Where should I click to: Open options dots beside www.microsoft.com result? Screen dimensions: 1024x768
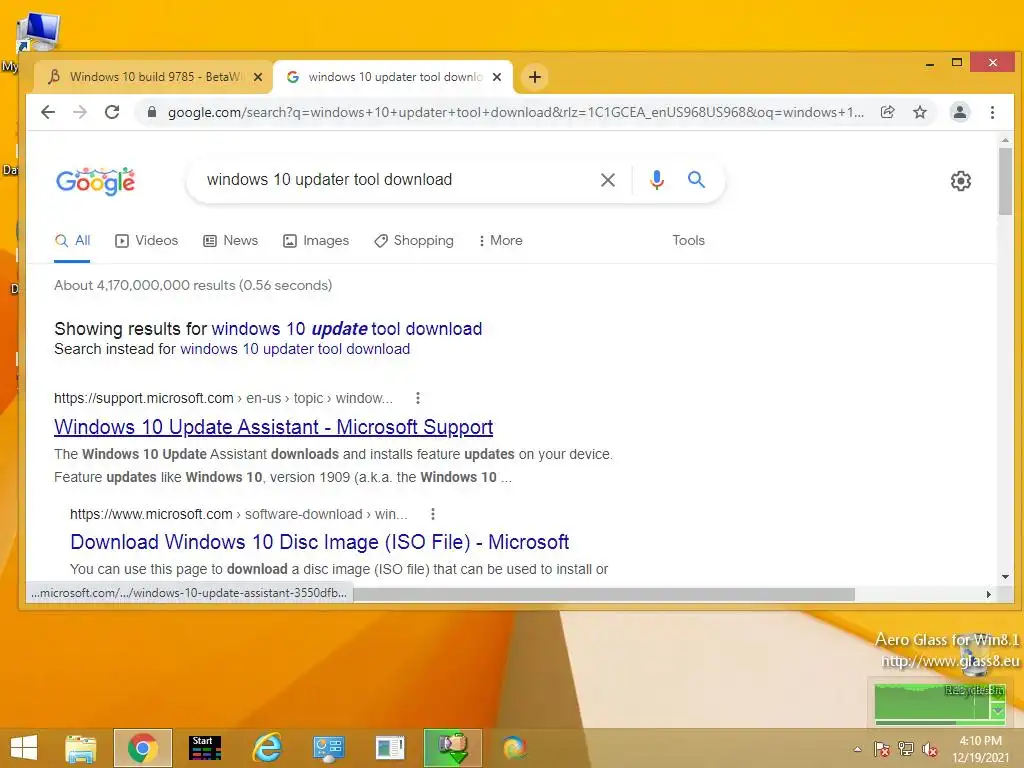click(432, 515)
